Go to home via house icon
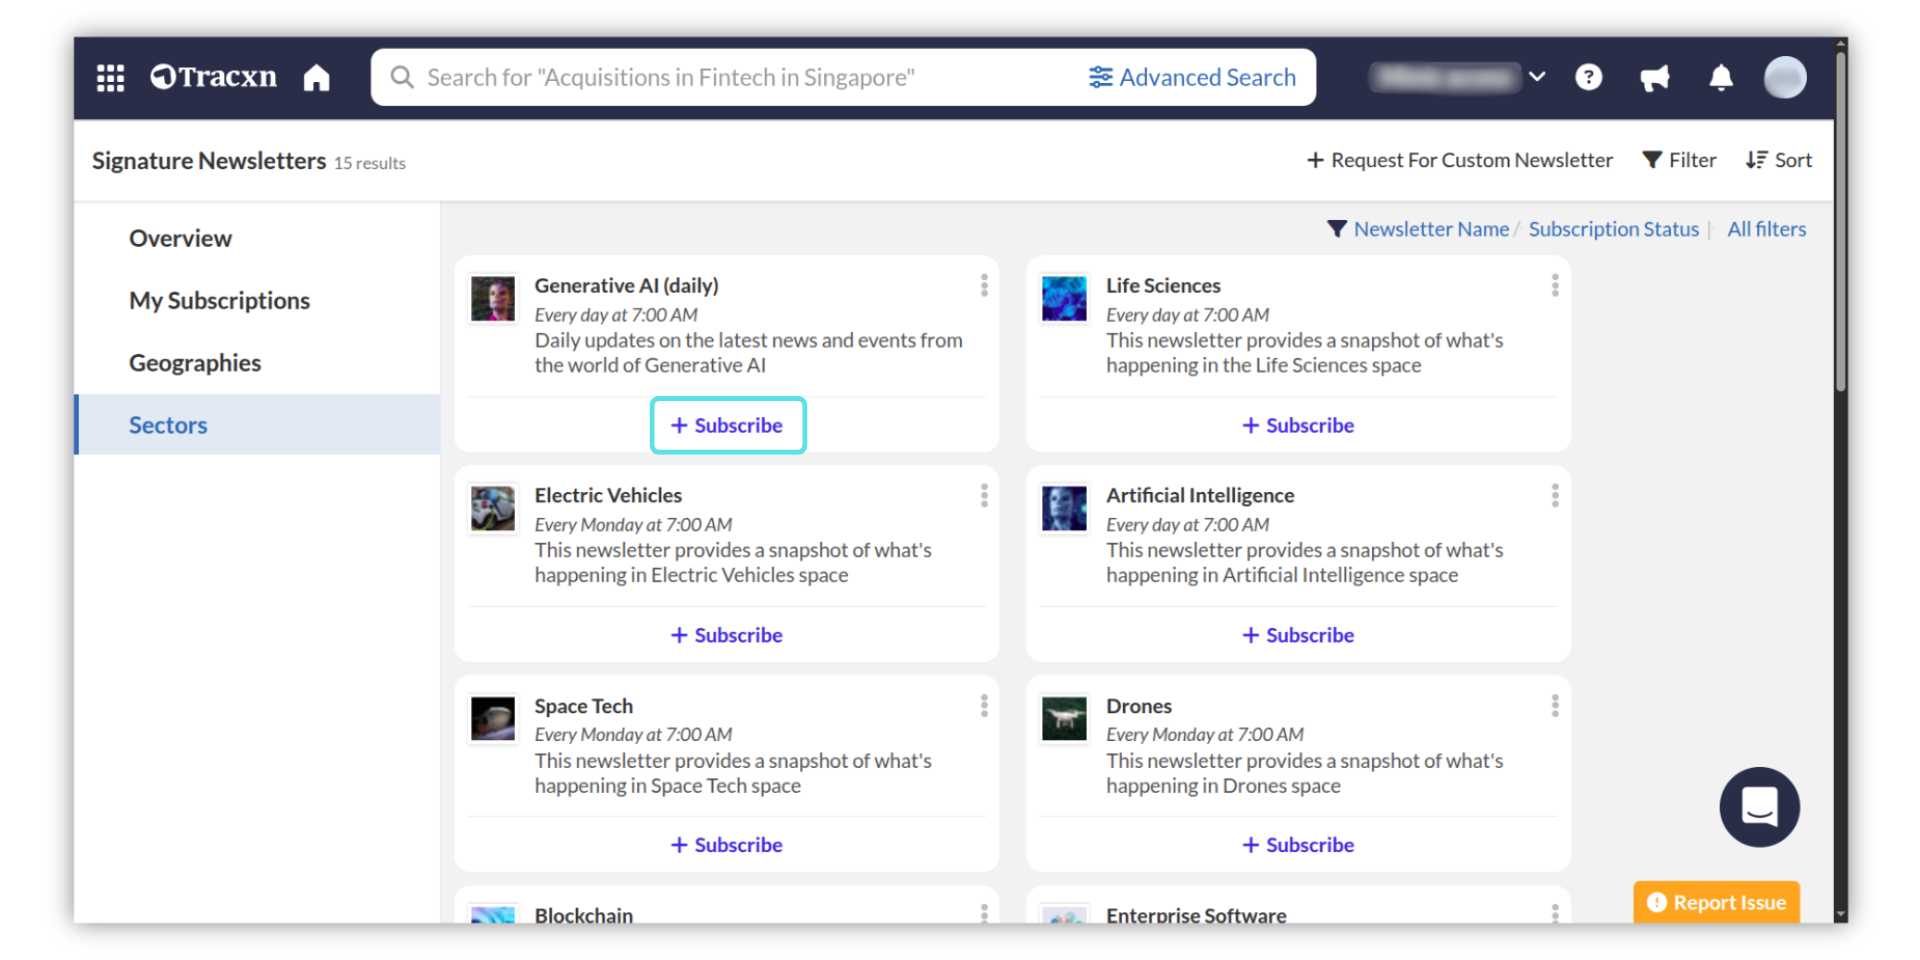The image size is (1920, 960). [317, 77]
